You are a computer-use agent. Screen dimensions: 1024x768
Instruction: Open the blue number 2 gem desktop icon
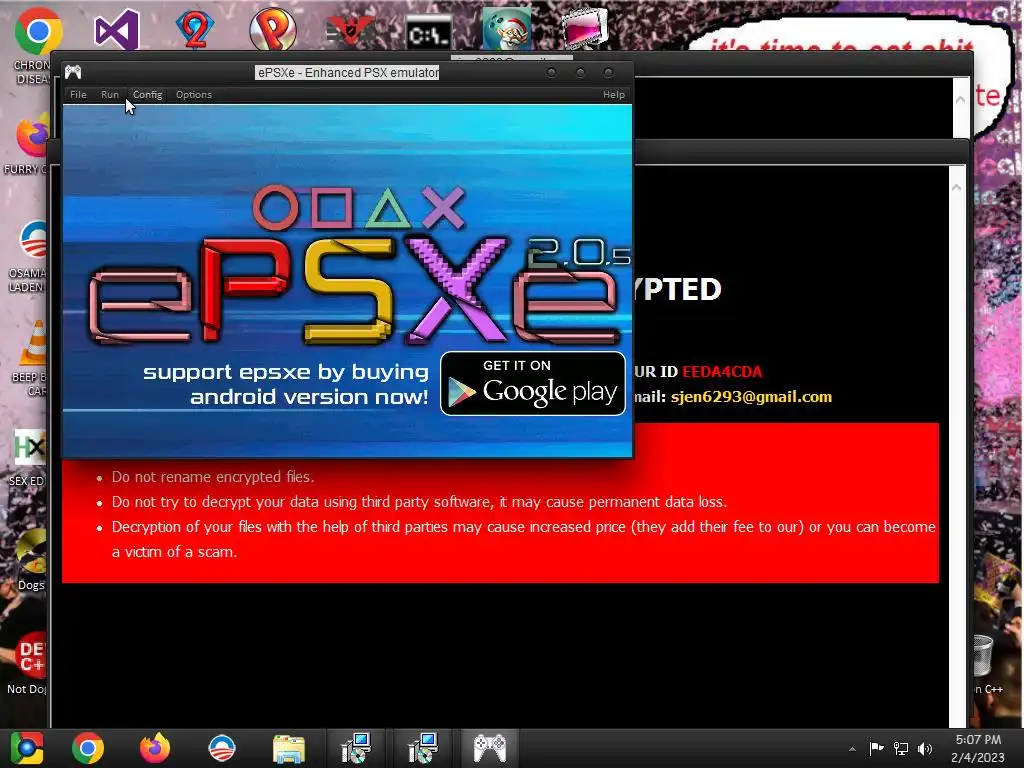194,29
